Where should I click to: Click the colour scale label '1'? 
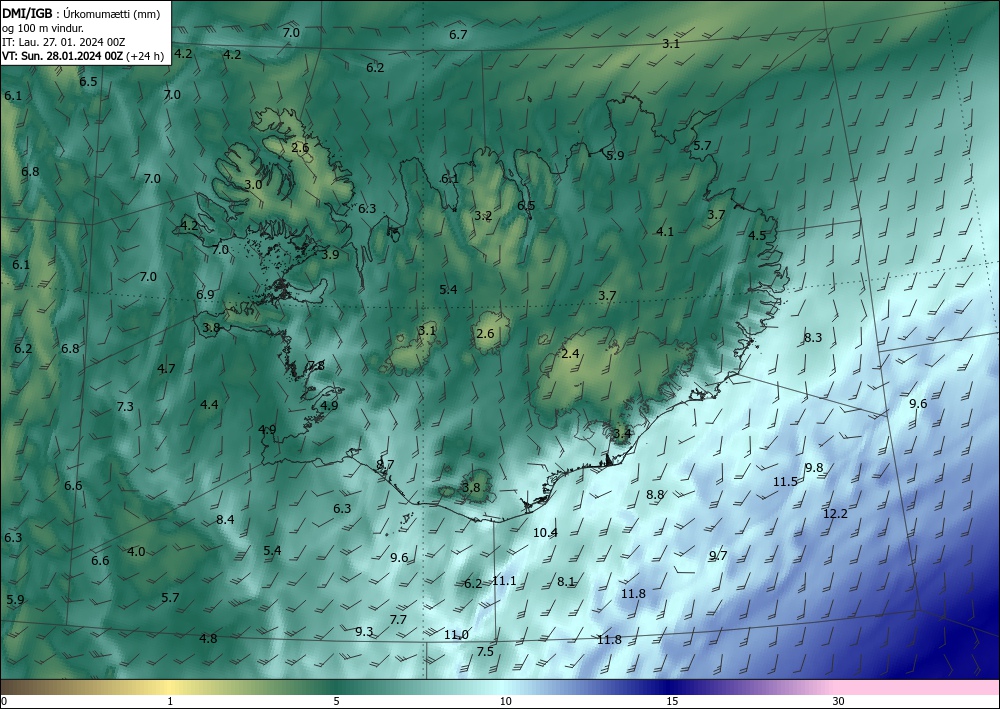click(170, 702)
